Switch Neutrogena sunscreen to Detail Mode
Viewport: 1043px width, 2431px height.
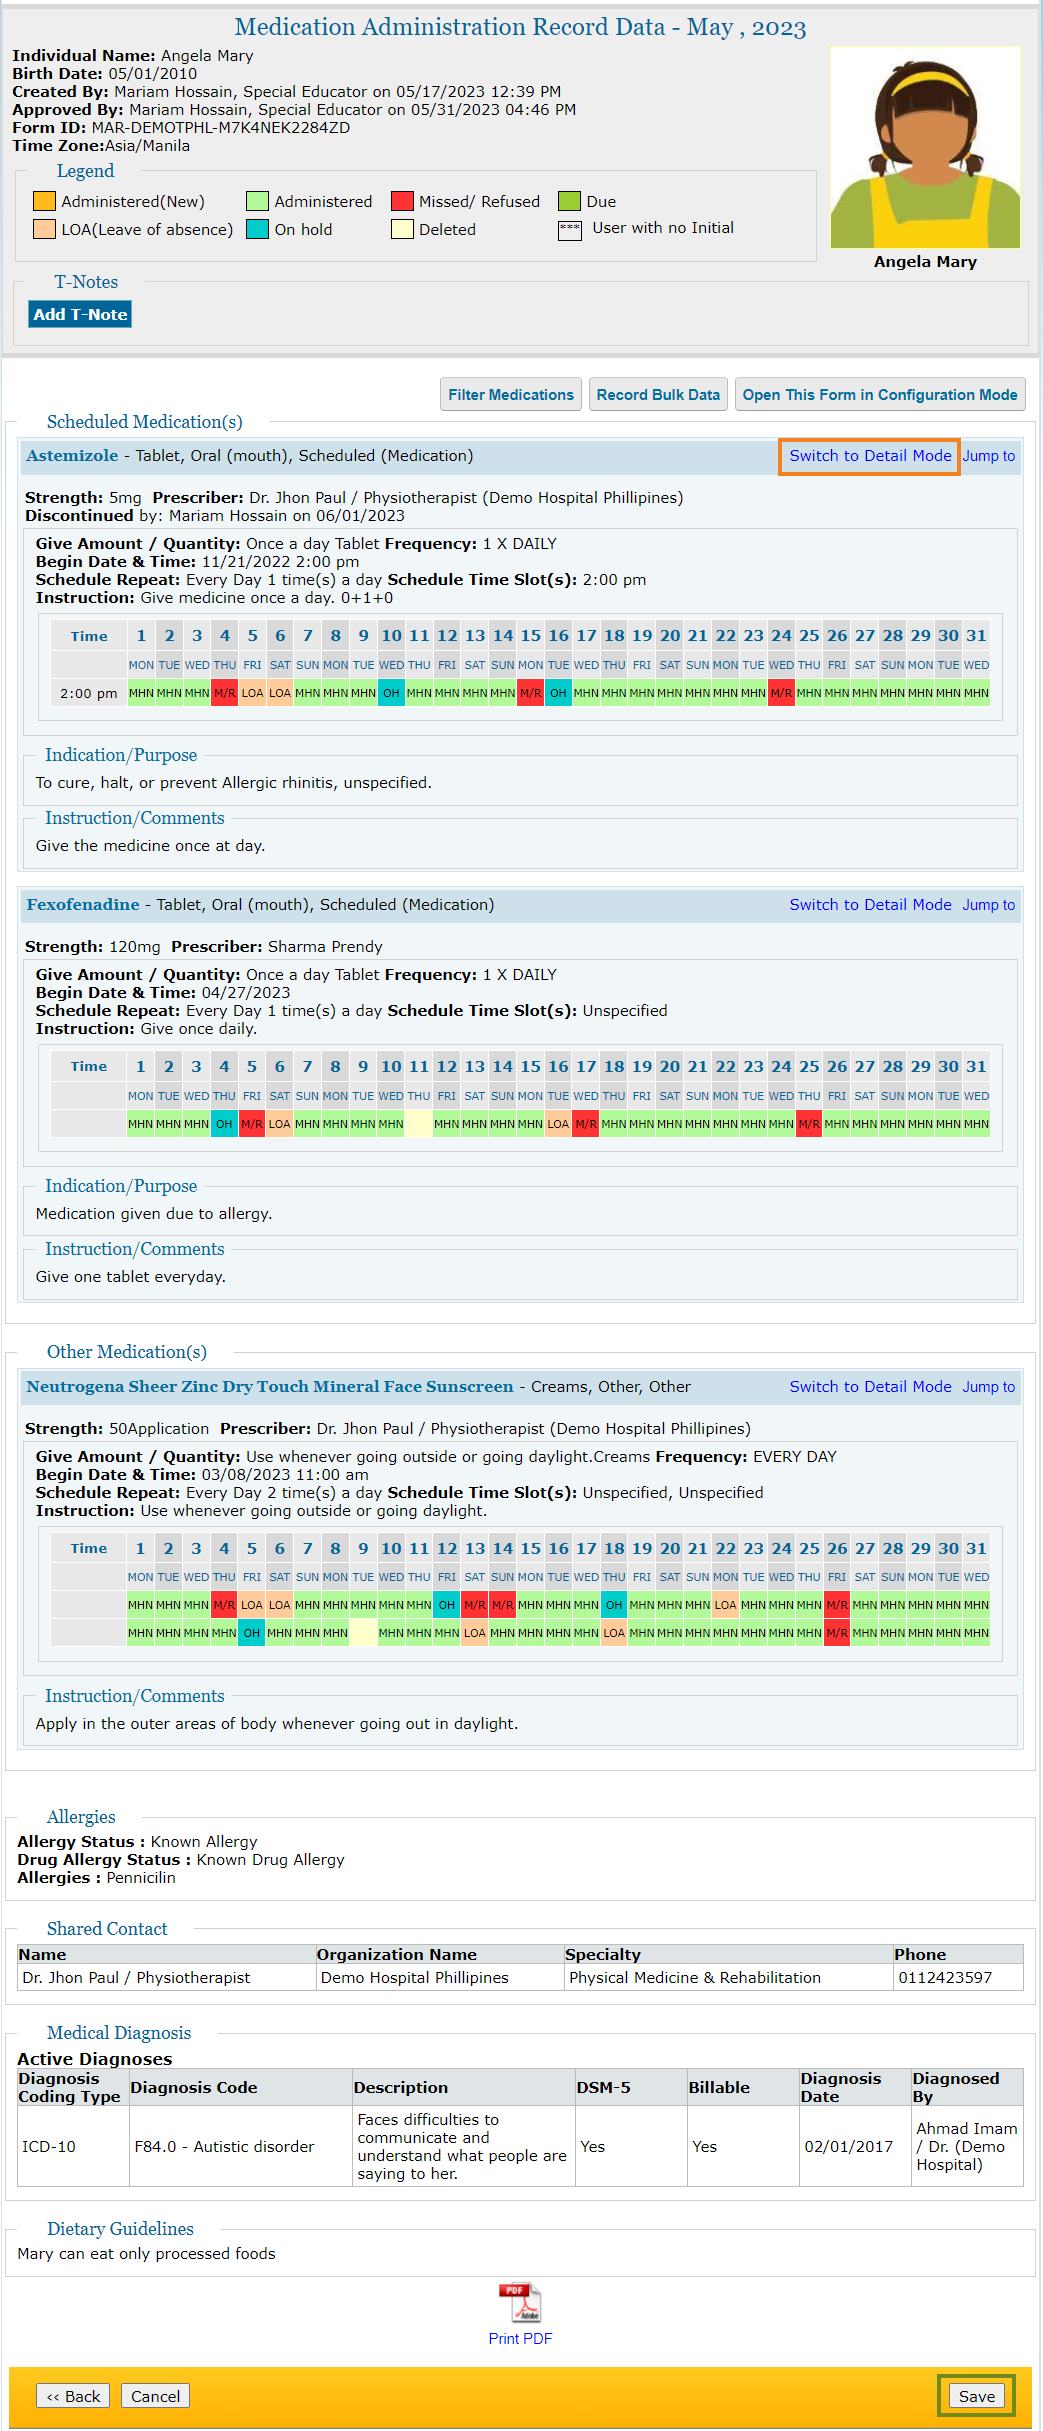[x=870, y=1387]
